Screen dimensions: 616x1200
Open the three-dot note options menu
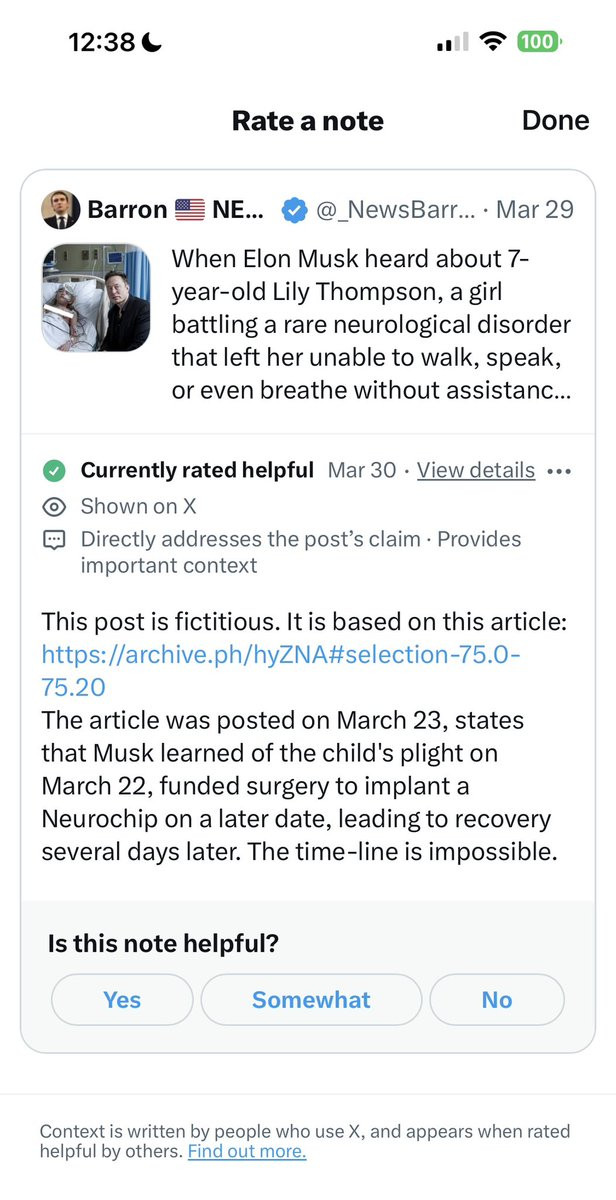pyautogui.click(x=560, y=471)
